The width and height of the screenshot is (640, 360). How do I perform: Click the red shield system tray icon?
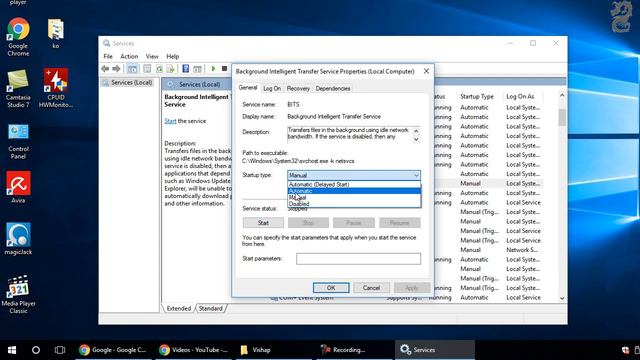pos(625,350)
